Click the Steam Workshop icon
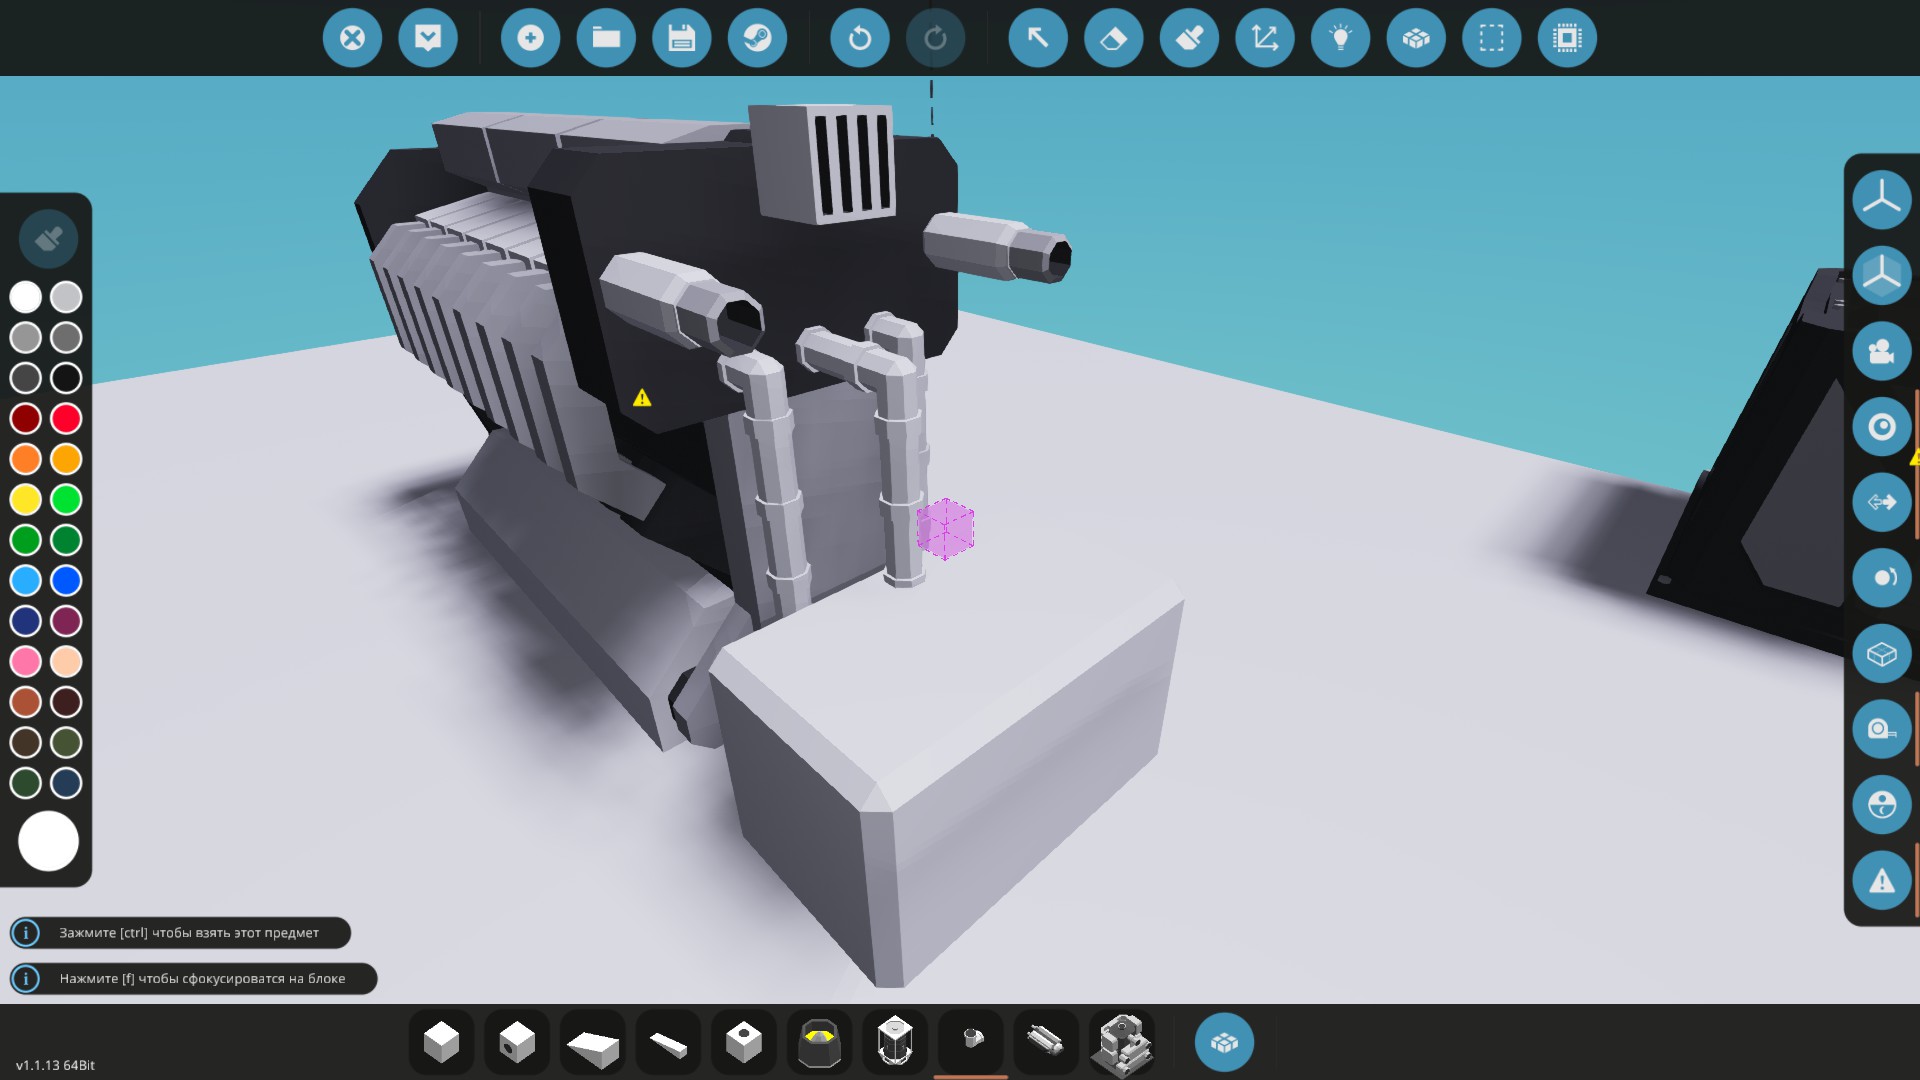Viewport: 1920px width, 1080px height. coord(757,38)
